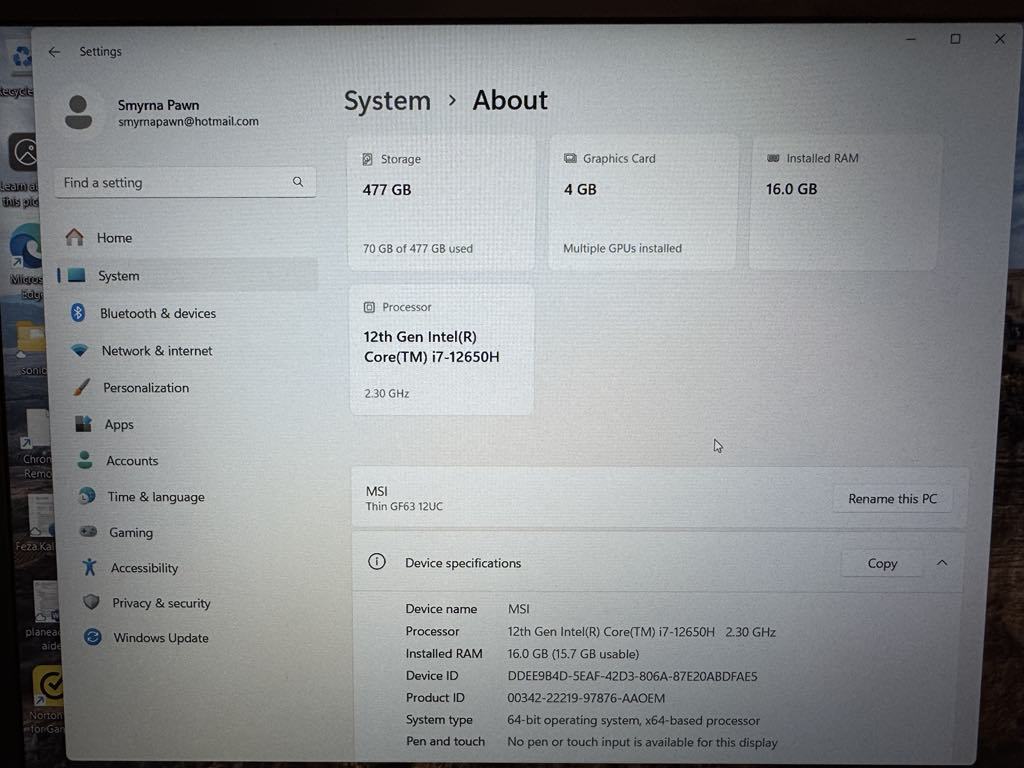This screenshot has width=1024, height=768.
Task: Click the Bluetooth & devices icon
Action: click(78, 313)
